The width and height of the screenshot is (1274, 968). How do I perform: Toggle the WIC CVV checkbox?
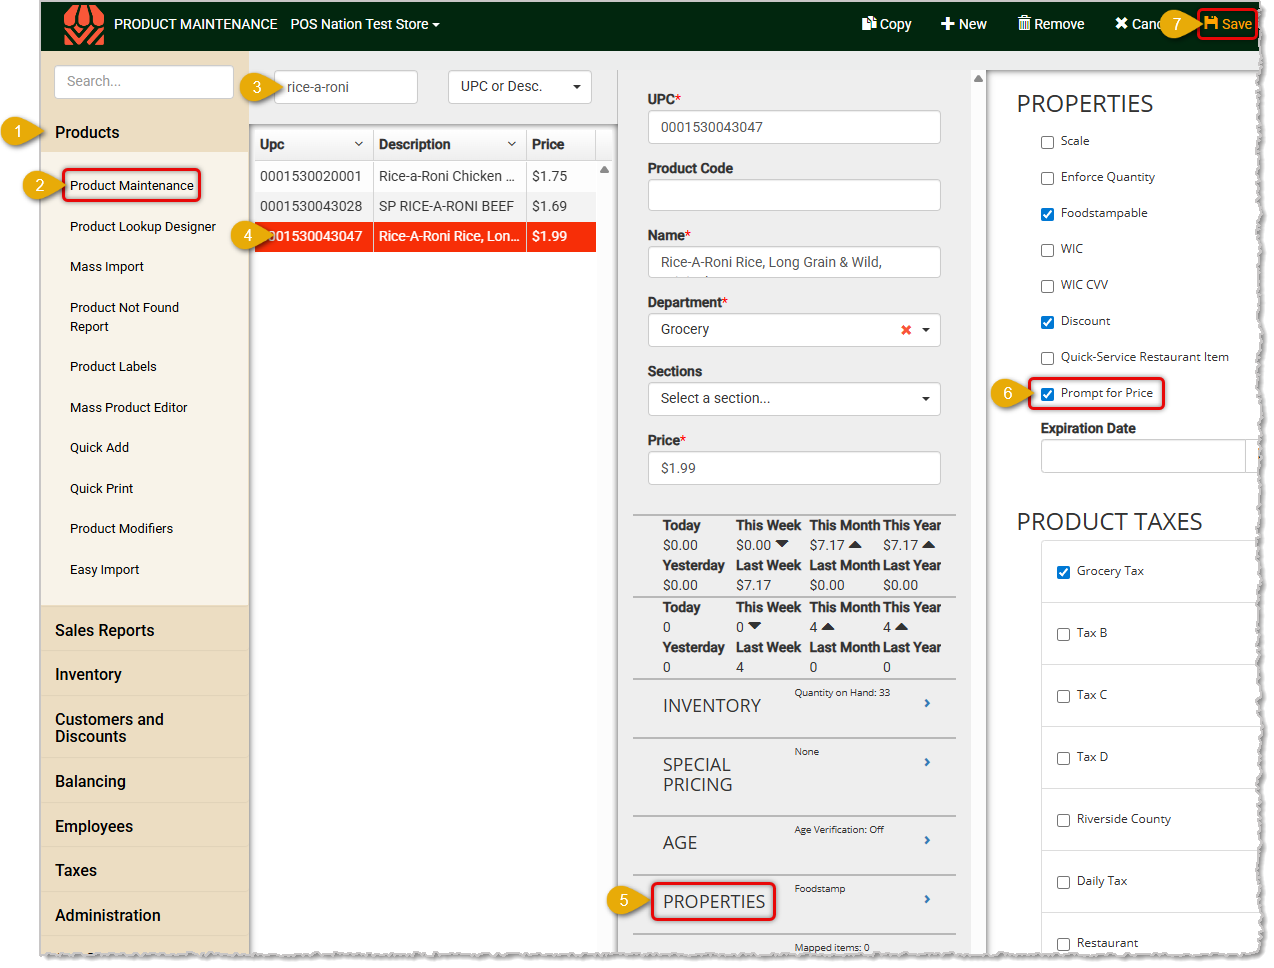point(1047,286)
